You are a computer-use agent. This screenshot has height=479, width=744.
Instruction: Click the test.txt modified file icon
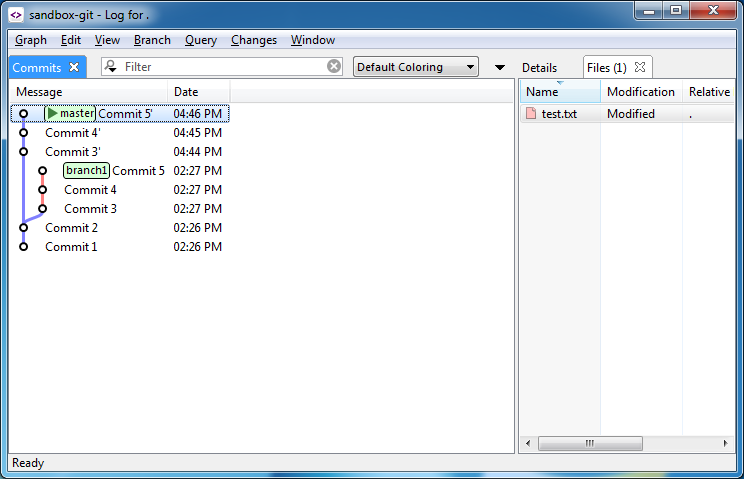click(x=531, y=114)
